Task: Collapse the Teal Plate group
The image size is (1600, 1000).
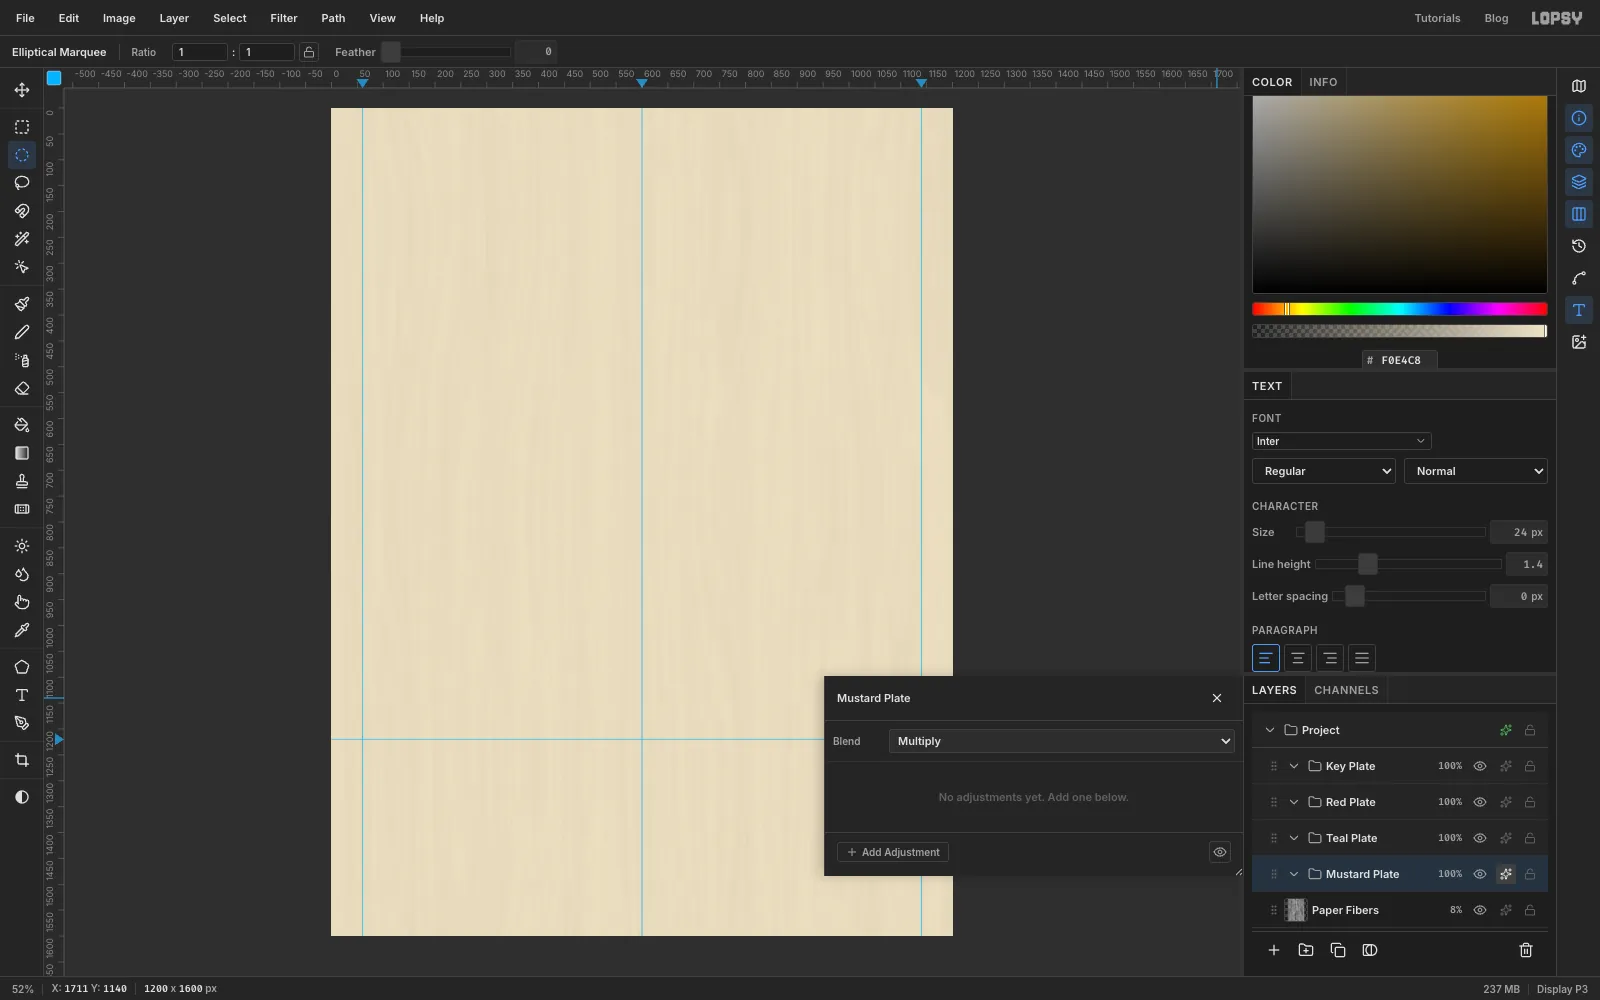Action: click(x=1294, y=838)
